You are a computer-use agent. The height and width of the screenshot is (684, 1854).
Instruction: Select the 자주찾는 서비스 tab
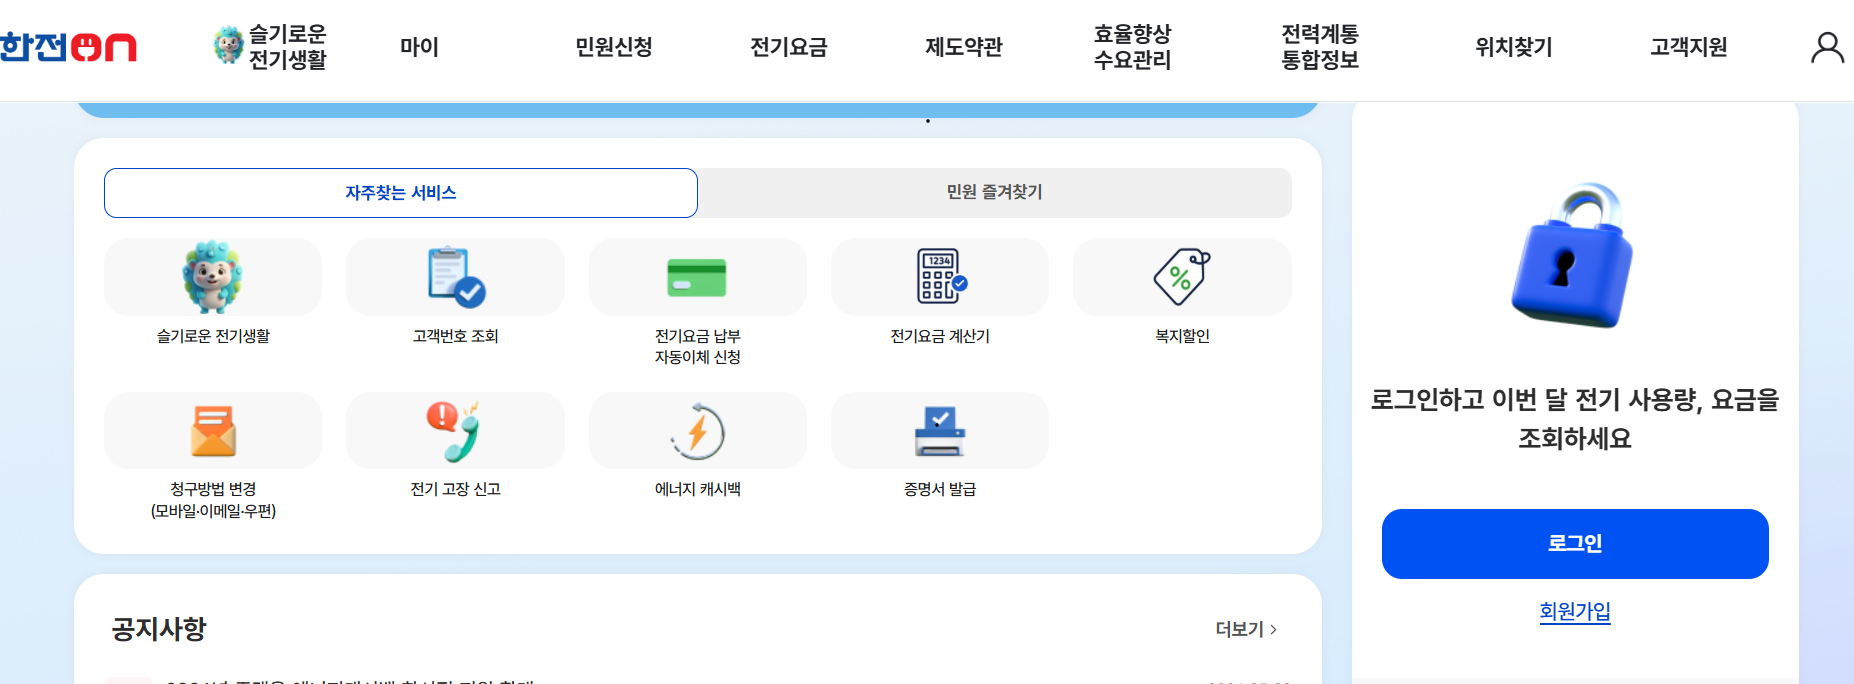click(401, 193)
